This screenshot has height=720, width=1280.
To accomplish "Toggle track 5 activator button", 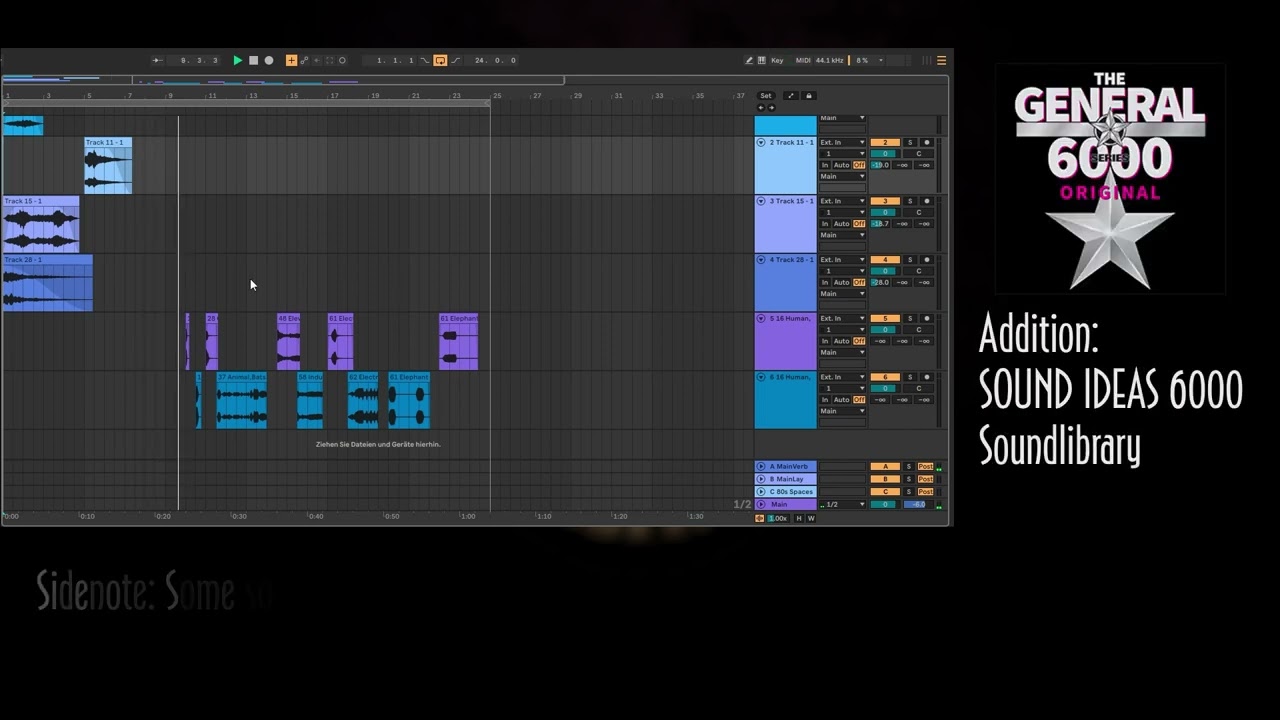I will tap(885, 318).
